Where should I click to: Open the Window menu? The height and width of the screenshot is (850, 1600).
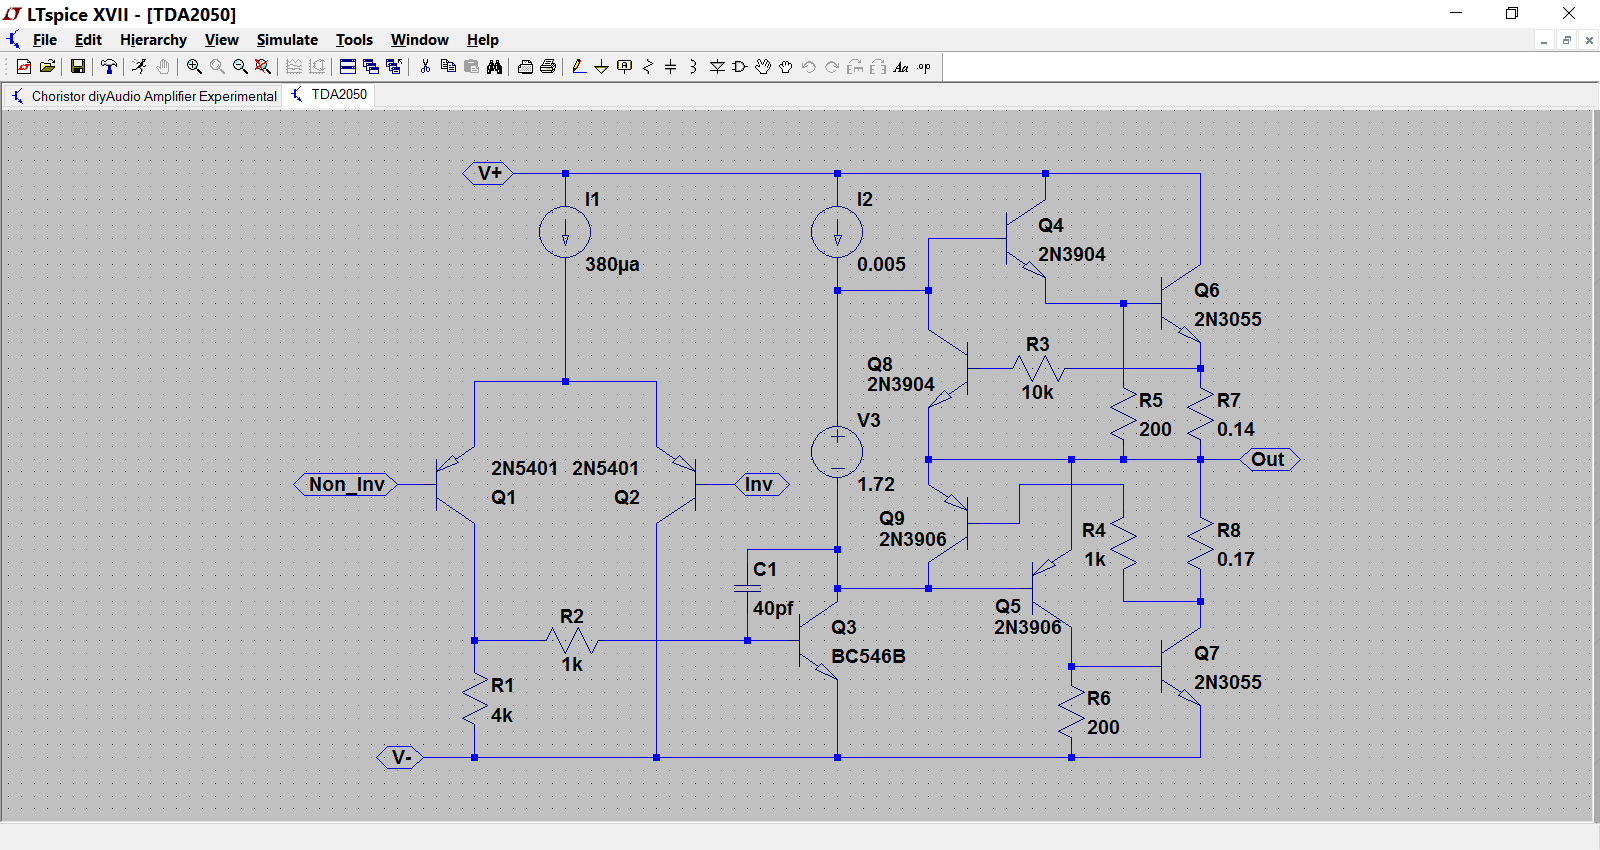click(419, 40)
